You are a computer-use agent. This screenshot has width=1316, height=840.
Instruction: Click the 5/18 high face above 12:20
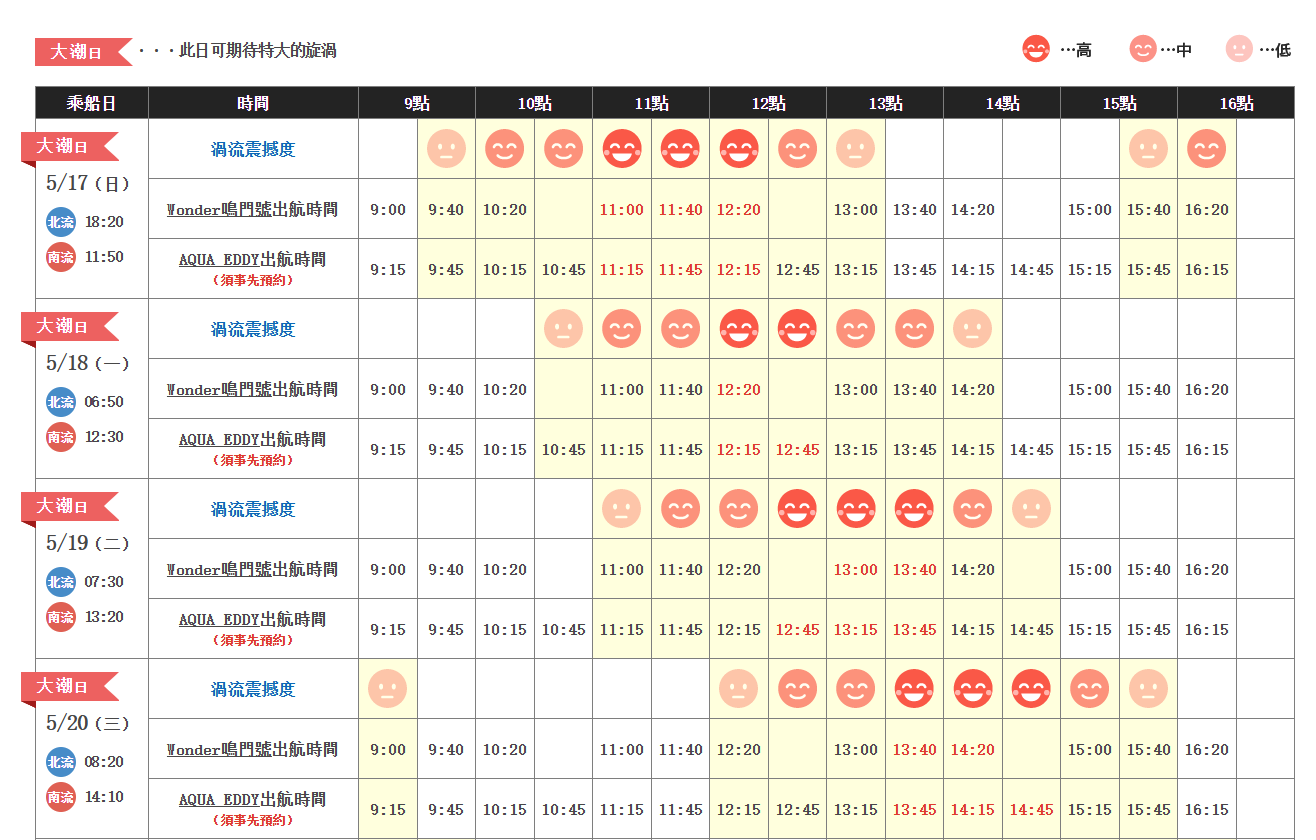pos(739,329)
